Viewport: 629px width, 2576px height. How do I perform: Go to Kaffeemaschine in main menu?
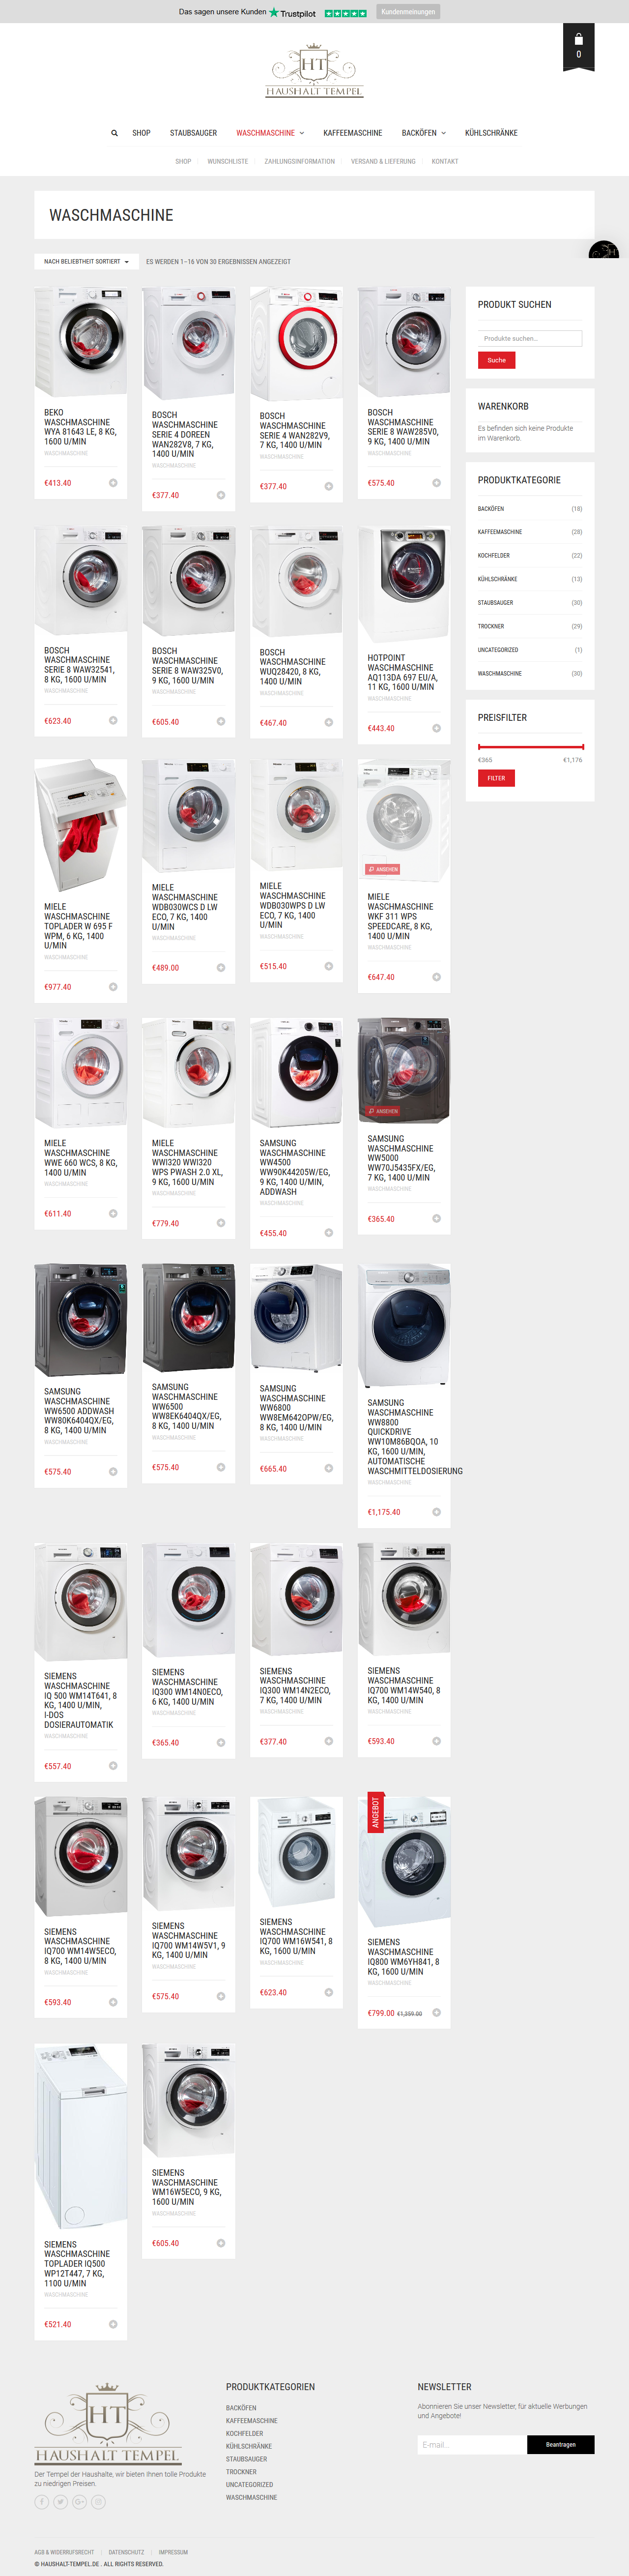coord(352,133)
